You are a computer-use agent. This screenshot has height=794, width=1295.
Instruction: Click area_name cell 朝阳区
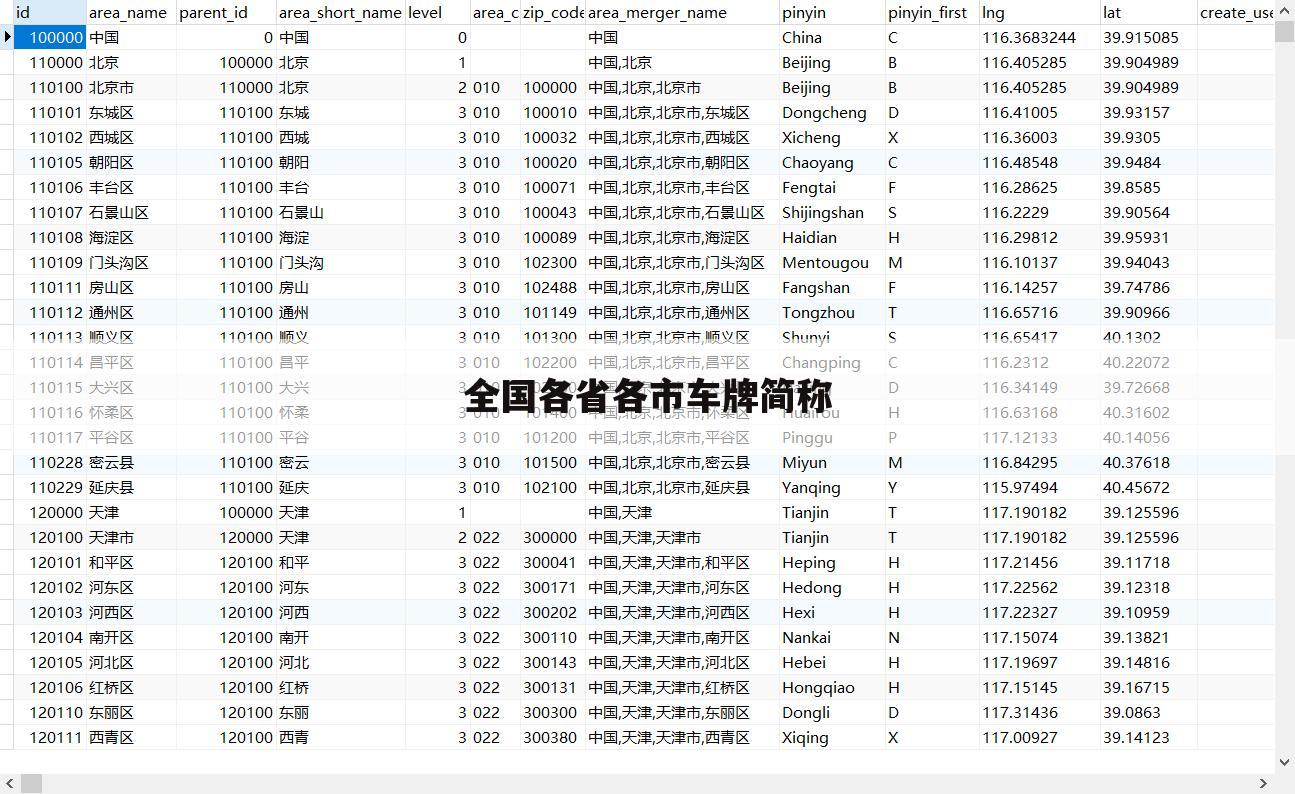[x=131, y=162]
